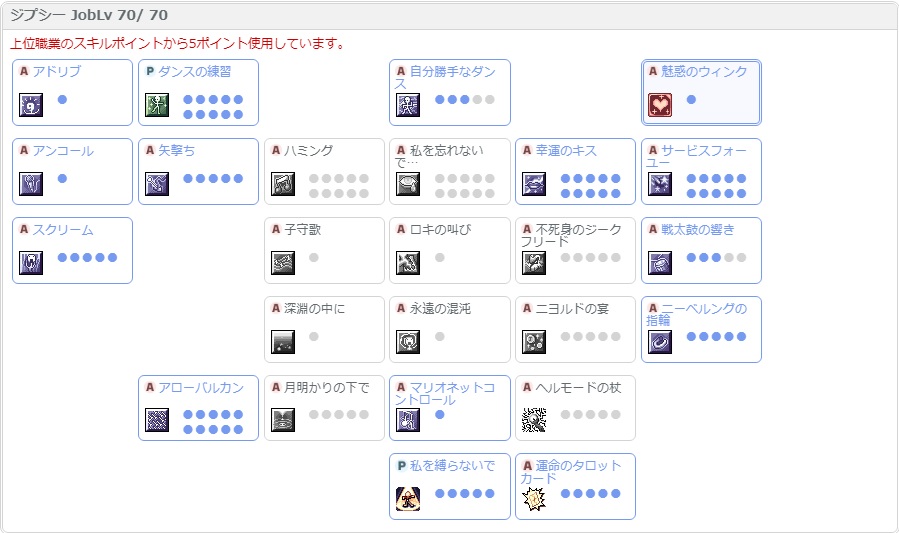Open the アドリブ skill name link
This screenshot has width=899, height=533.
pyautogui.click(x=57, y=72)
